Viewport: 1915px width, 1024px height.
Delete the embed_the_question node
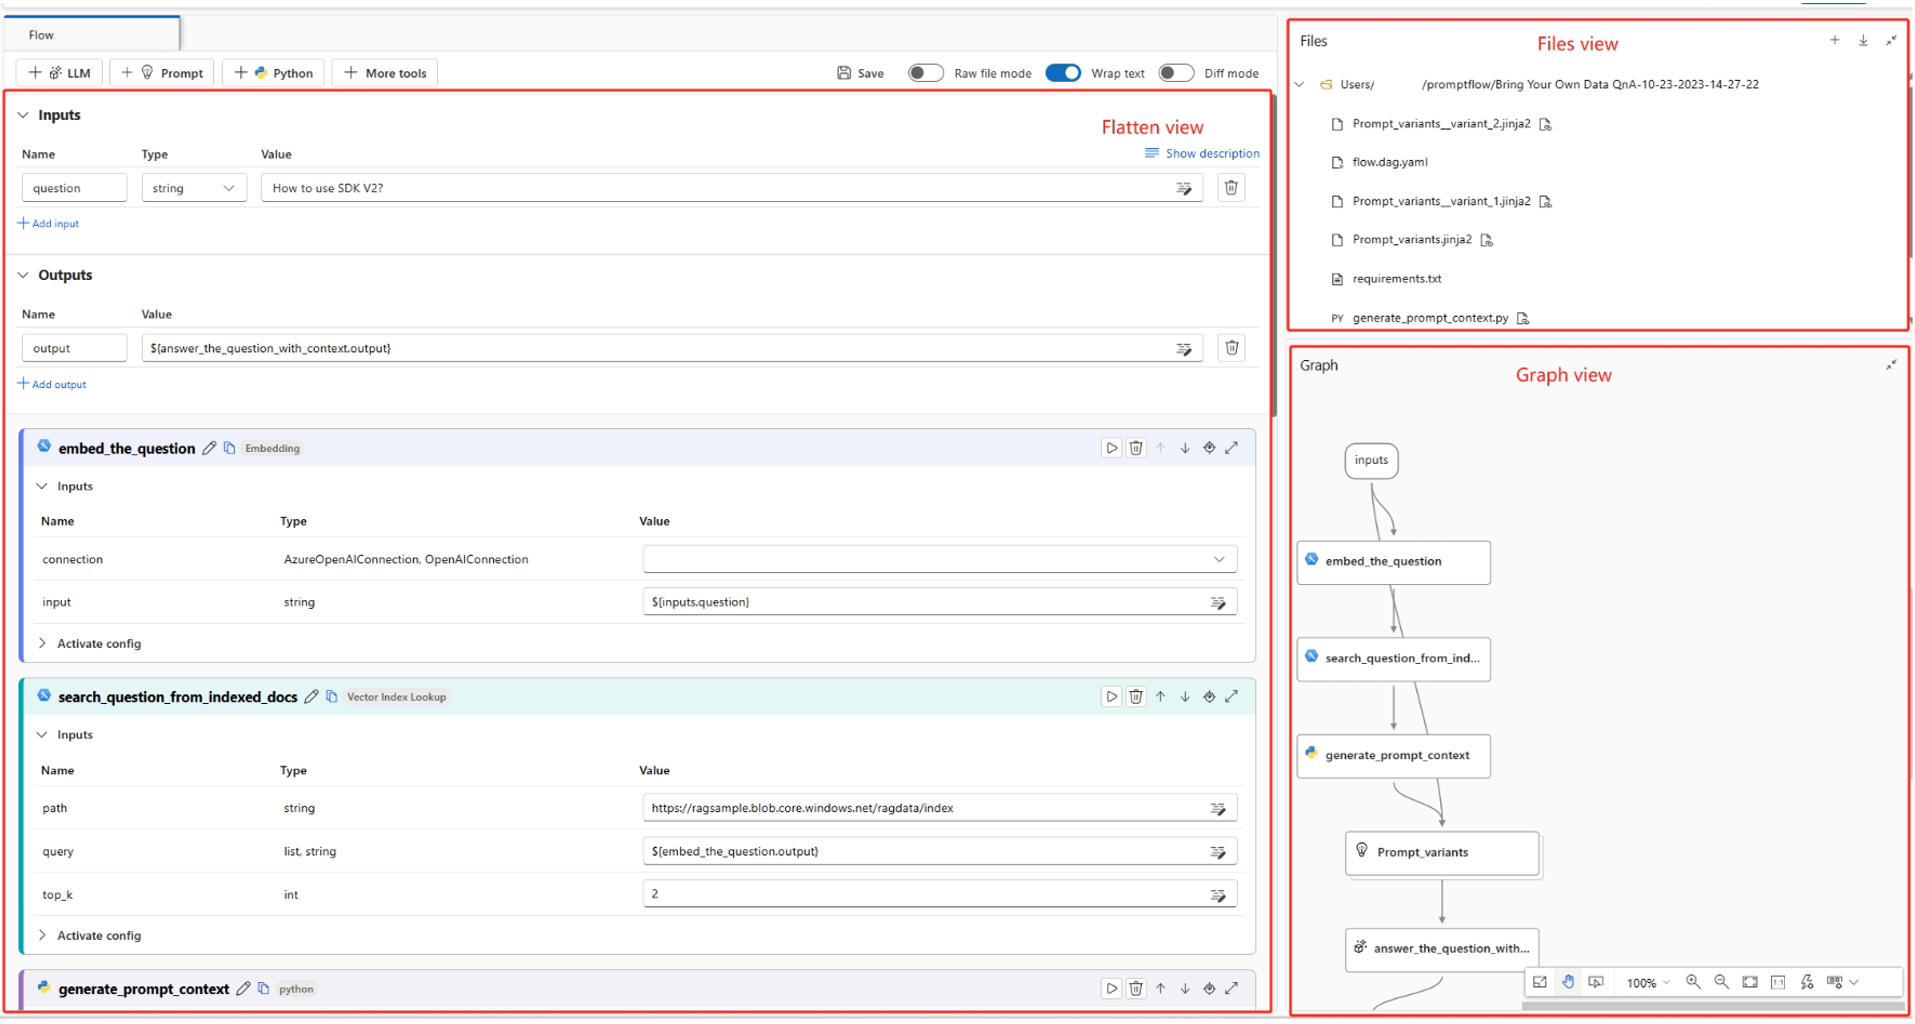(1136, 448)
